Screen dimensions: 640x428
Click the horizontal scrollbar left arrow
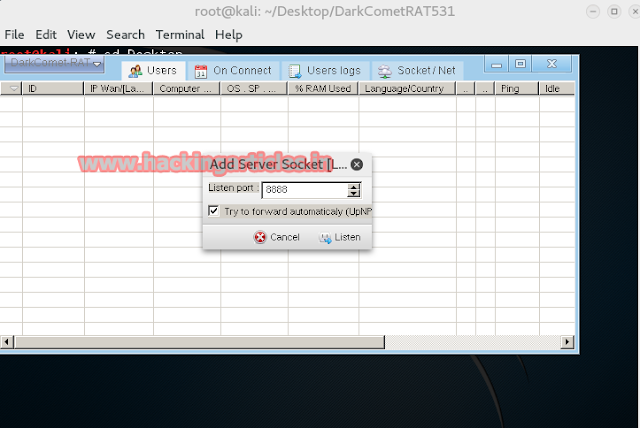tap(7, 342)
